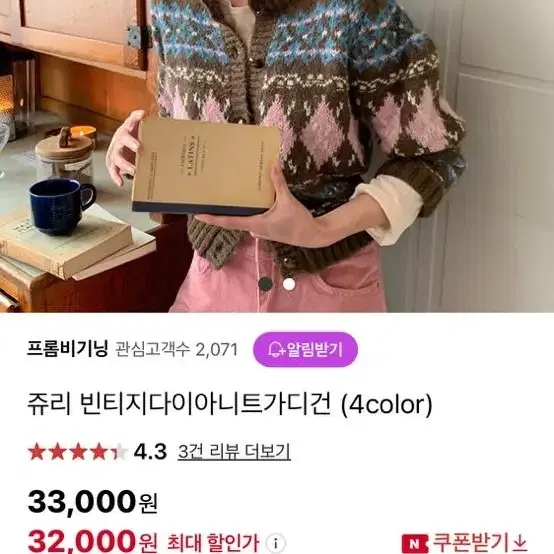This screenshot has height=554, width=554.
Task: Tap the red 32,000원 discounted price
Action: (x=93, y=542)
